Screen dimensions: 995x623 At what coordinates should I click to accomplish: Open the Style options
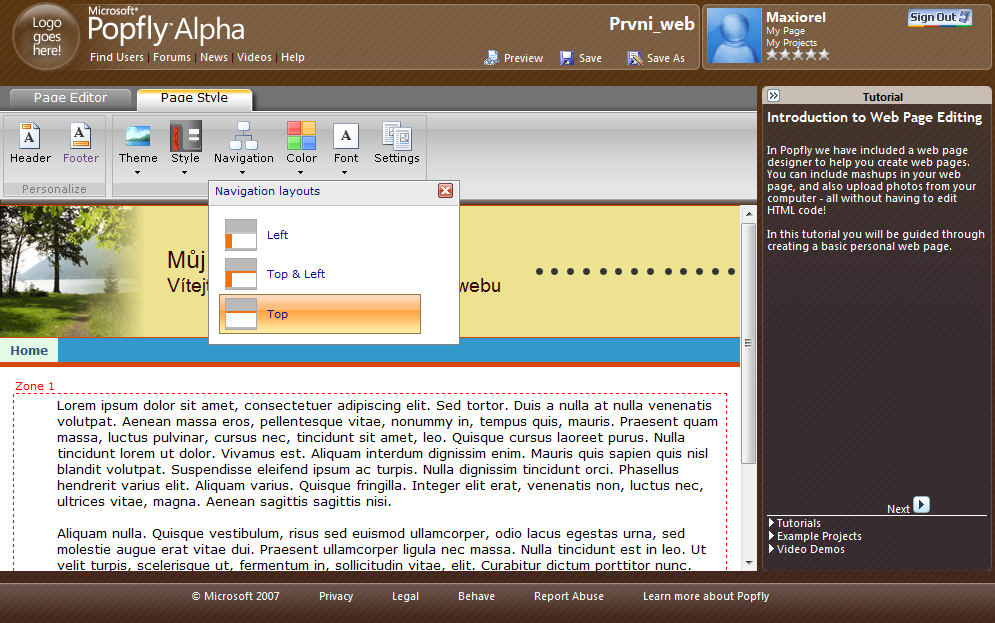click(x=185, y=136)
